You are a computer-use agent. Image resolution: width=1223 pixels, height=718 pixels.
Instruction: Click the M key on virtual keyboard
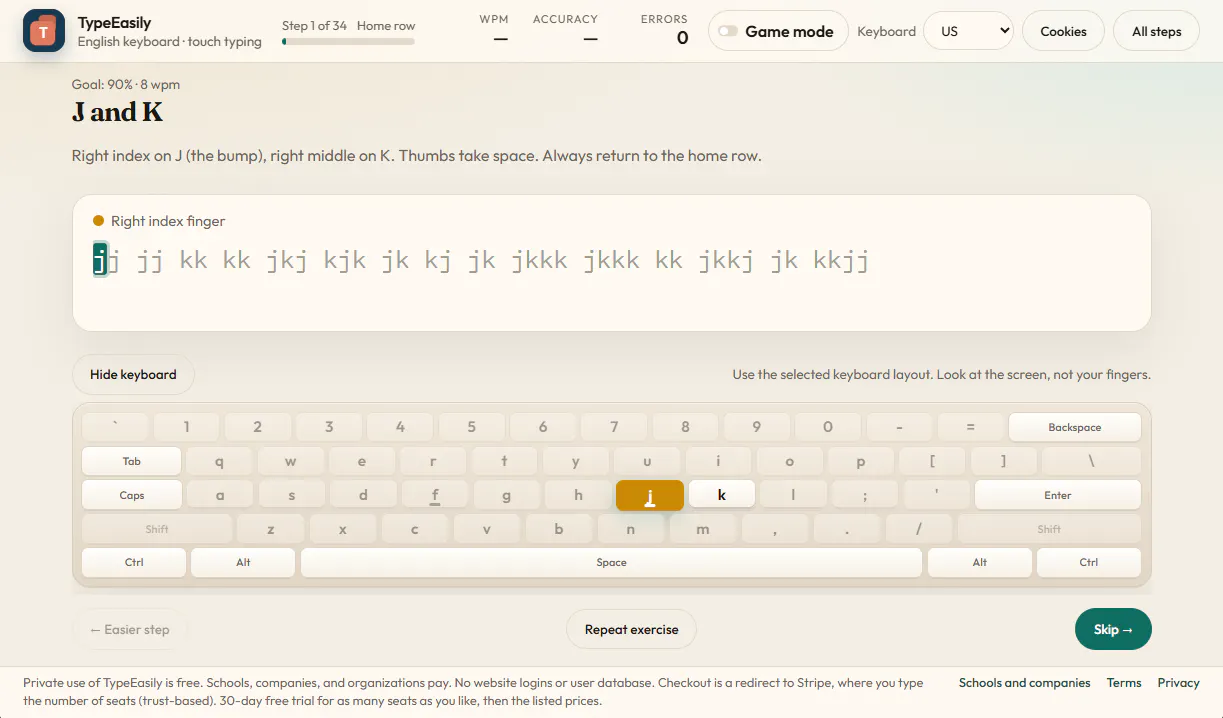pos(702,529)
